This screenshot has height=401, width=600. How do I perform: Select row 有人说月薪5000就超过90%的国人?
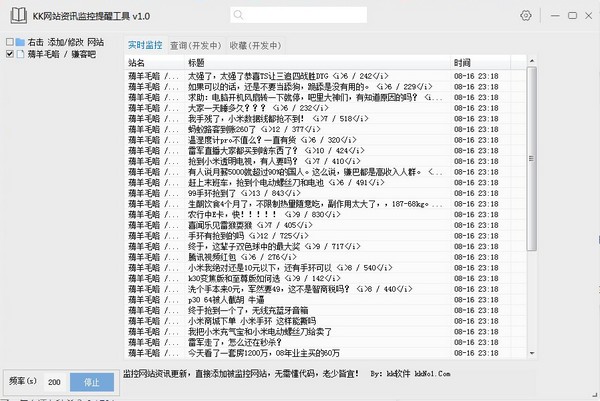point(325,172)
